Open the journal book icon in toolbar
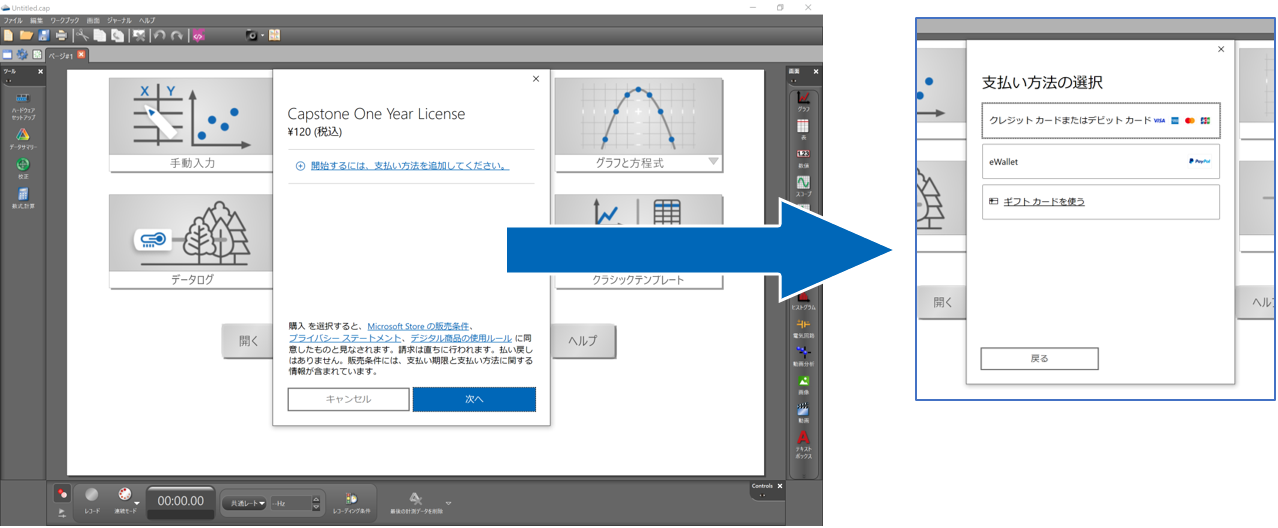The image size is (1278, 528). click(274, 35)
